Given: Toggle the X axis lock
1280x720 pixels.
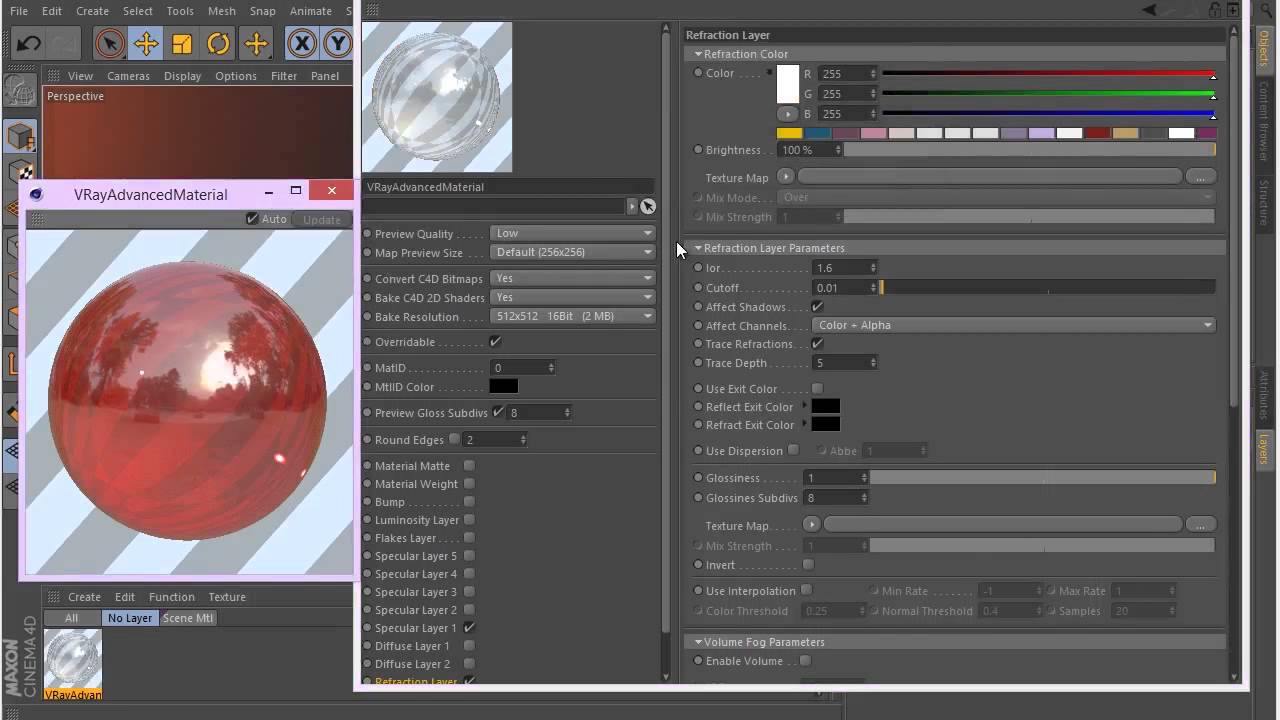Looking at the screenshot, I should click(x=302, y=43).
